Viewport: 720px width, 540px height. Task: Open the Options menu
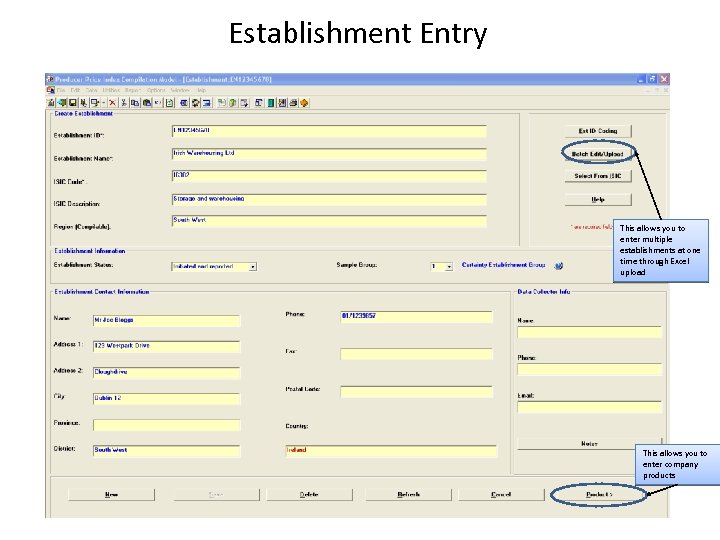156,90
